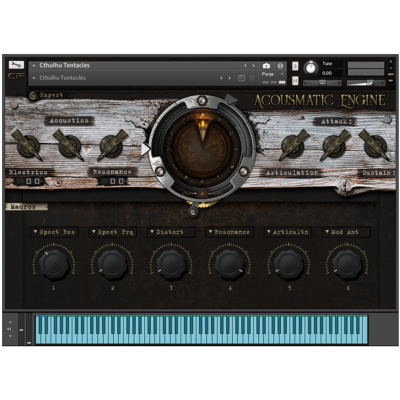Click the third lever knob above Resonance
Image resolution: width=400 pixels, height=400 pixels.
click(x=112, y=146)
